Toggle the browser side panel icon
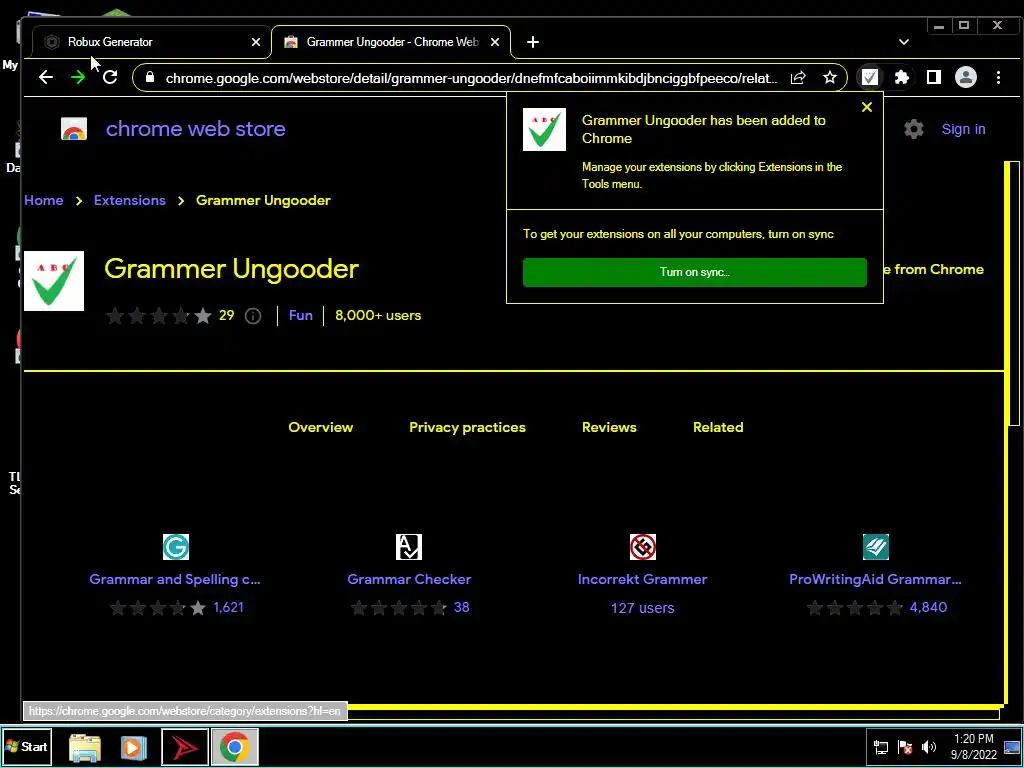Viewport: 1024px width, 768px height. 934,78
